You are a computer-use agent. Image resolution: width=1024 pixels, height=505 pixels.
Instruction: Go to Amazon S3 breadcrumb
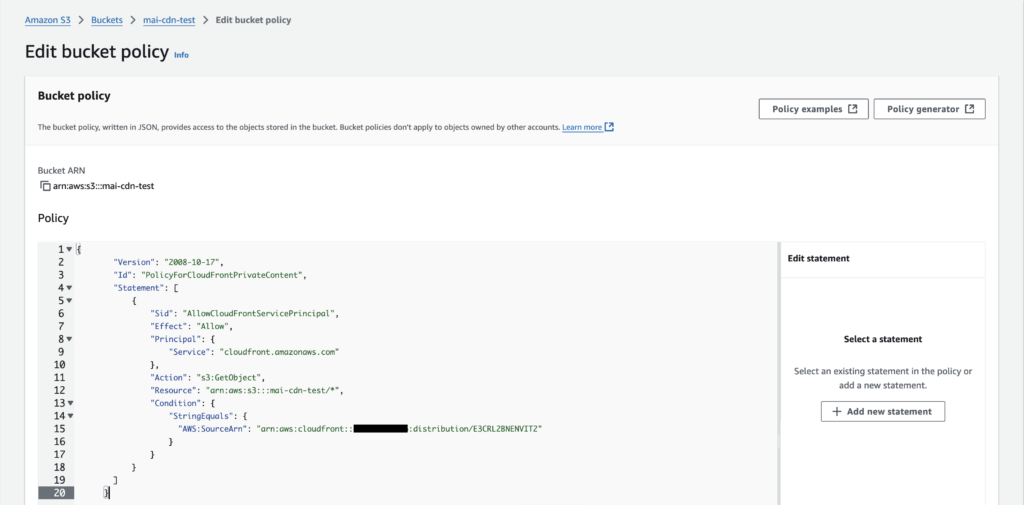[x=48, y=20]
